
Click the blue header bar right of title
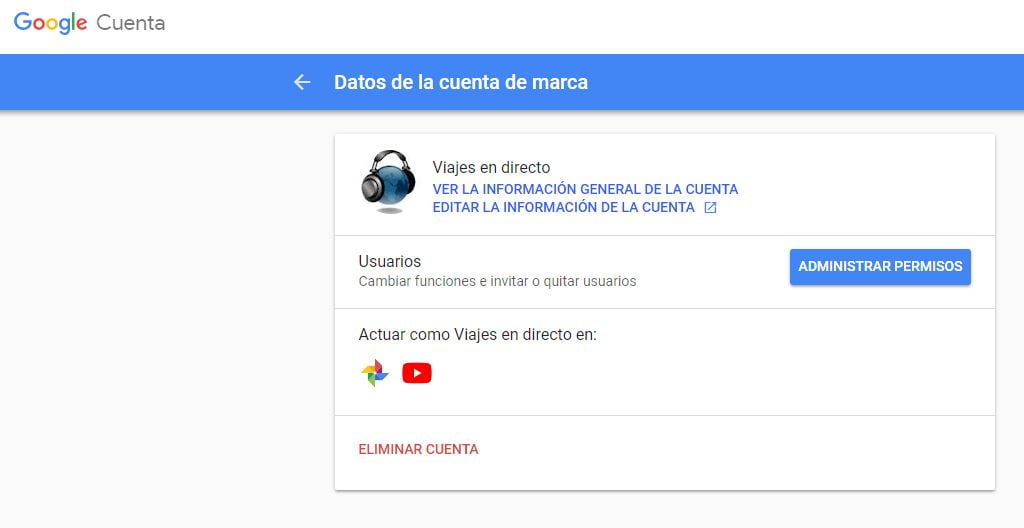click(x=800, y=82)
